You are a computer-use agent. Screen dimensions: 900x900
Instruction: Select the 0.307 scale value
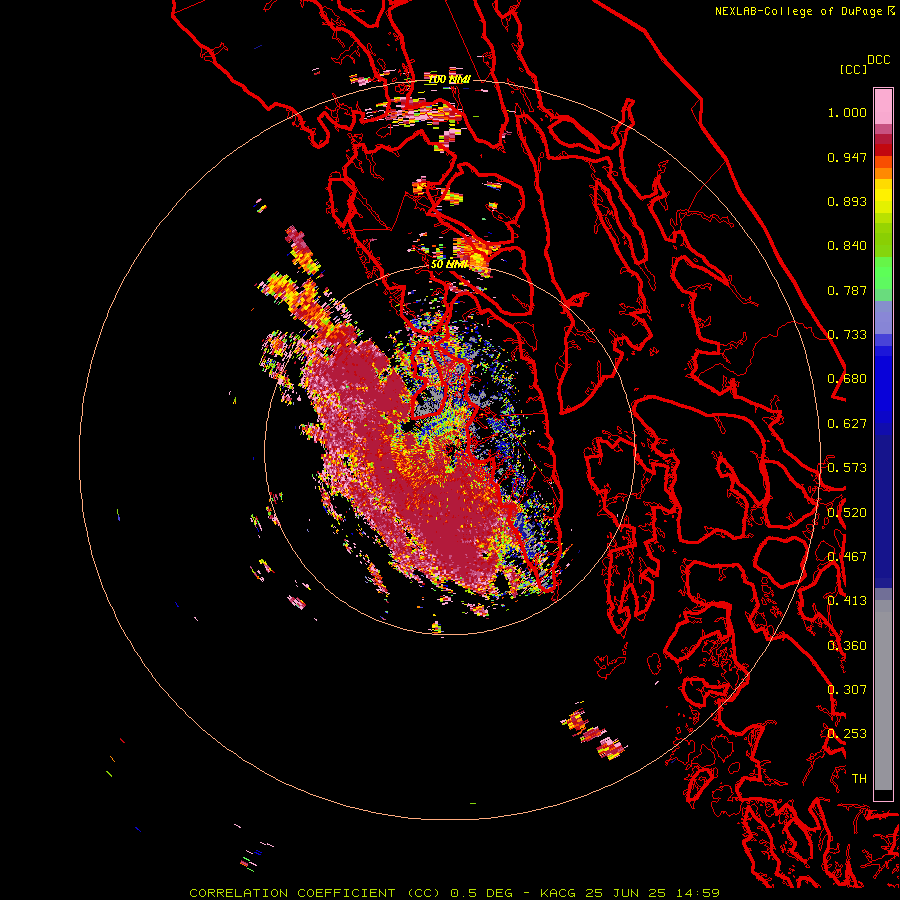click(847, 690)
